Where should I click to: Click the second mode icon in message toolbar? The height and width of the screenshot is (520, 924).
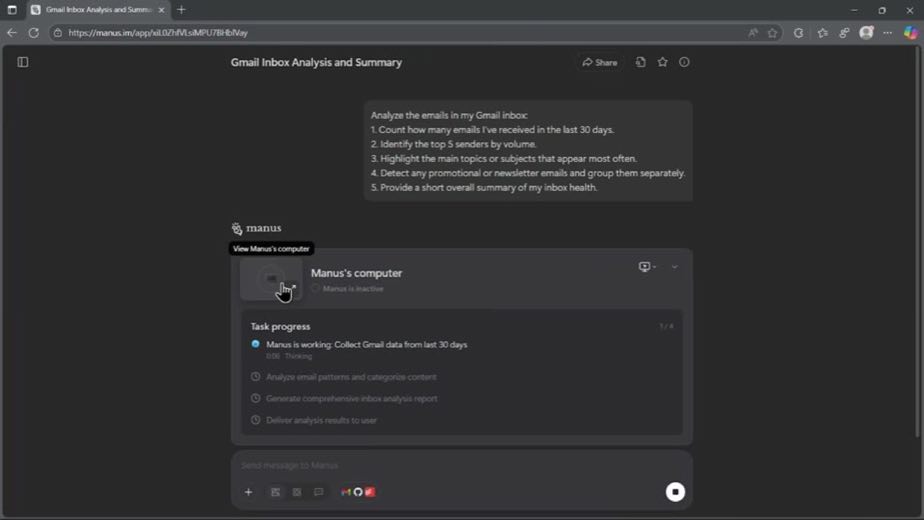coord(297,492)
